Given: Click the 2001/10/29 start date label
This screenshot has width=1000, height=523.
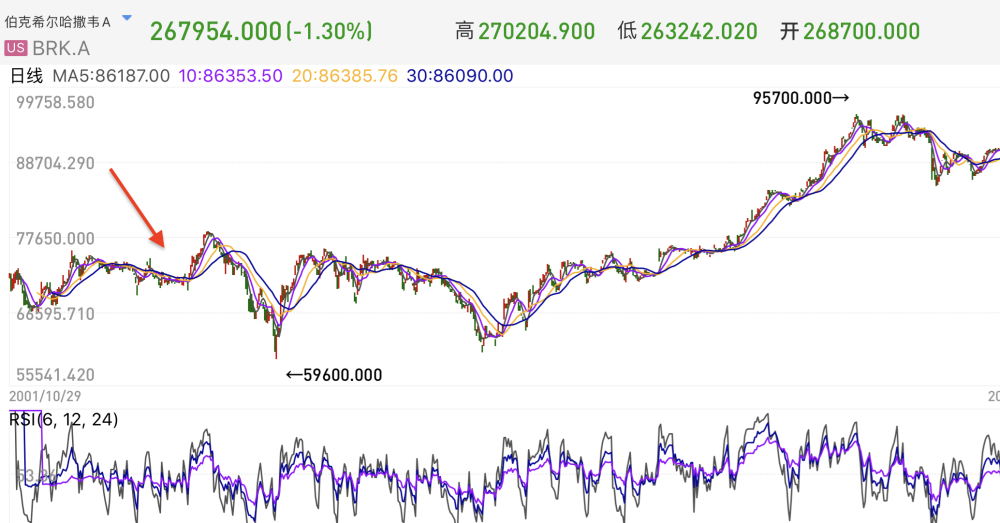Looking at the screenshot, I should (x=45, y=396).
